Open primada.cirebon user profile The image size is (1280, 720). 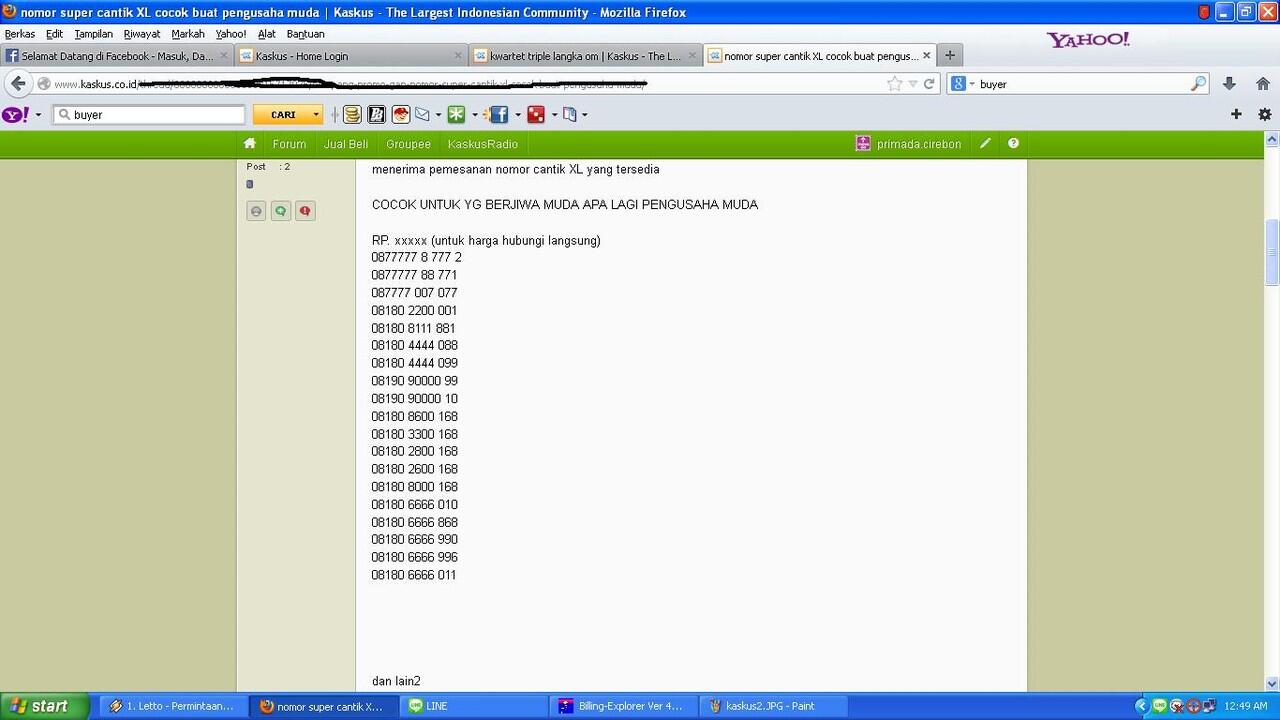point(908,144)
